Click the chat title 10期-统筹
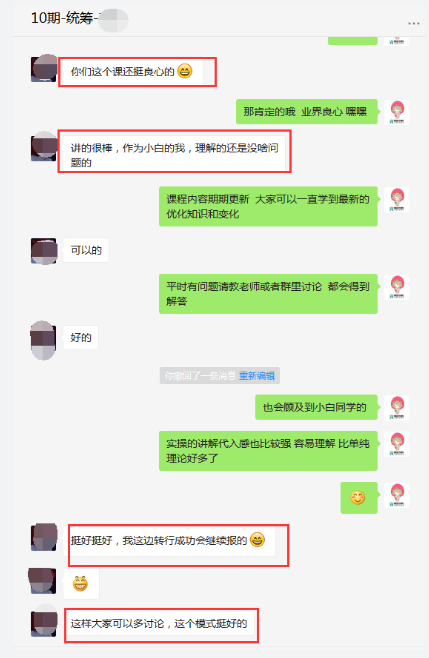 62,18
